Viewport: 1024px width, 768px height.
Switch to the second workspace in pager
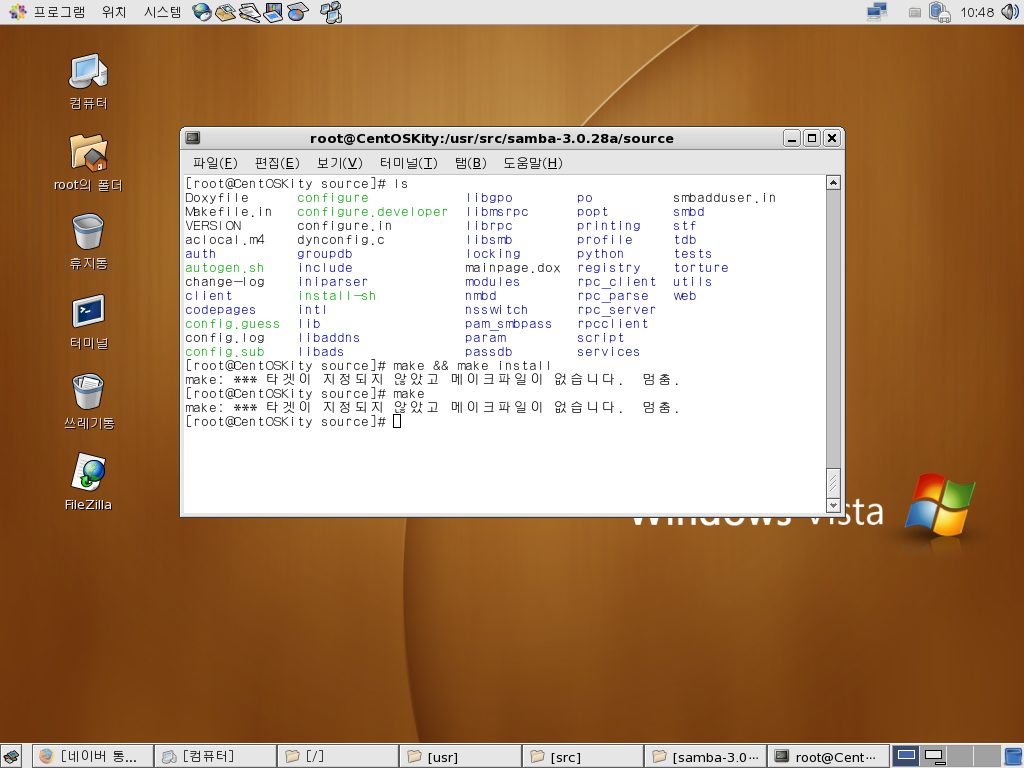[x=934, y=756]
